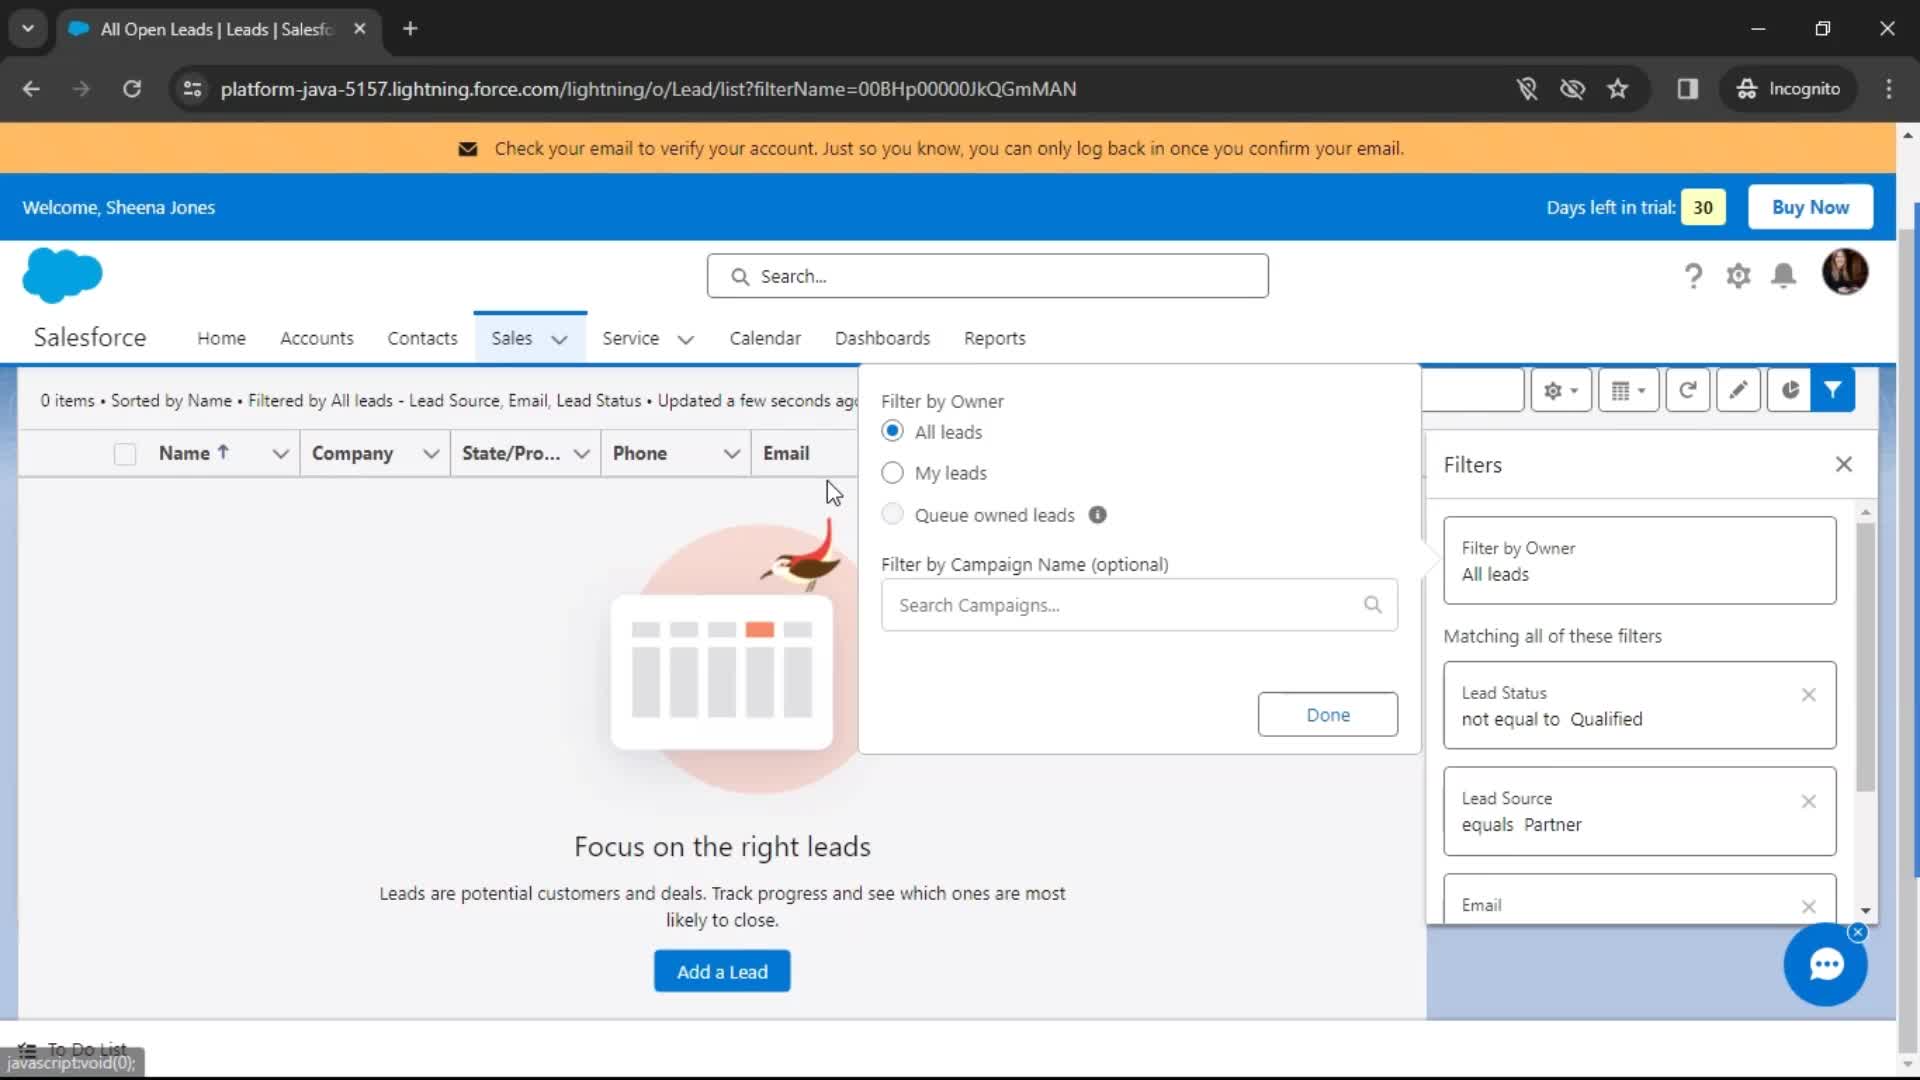
Task: Click the Done button
Action: tap(1328, 714)
